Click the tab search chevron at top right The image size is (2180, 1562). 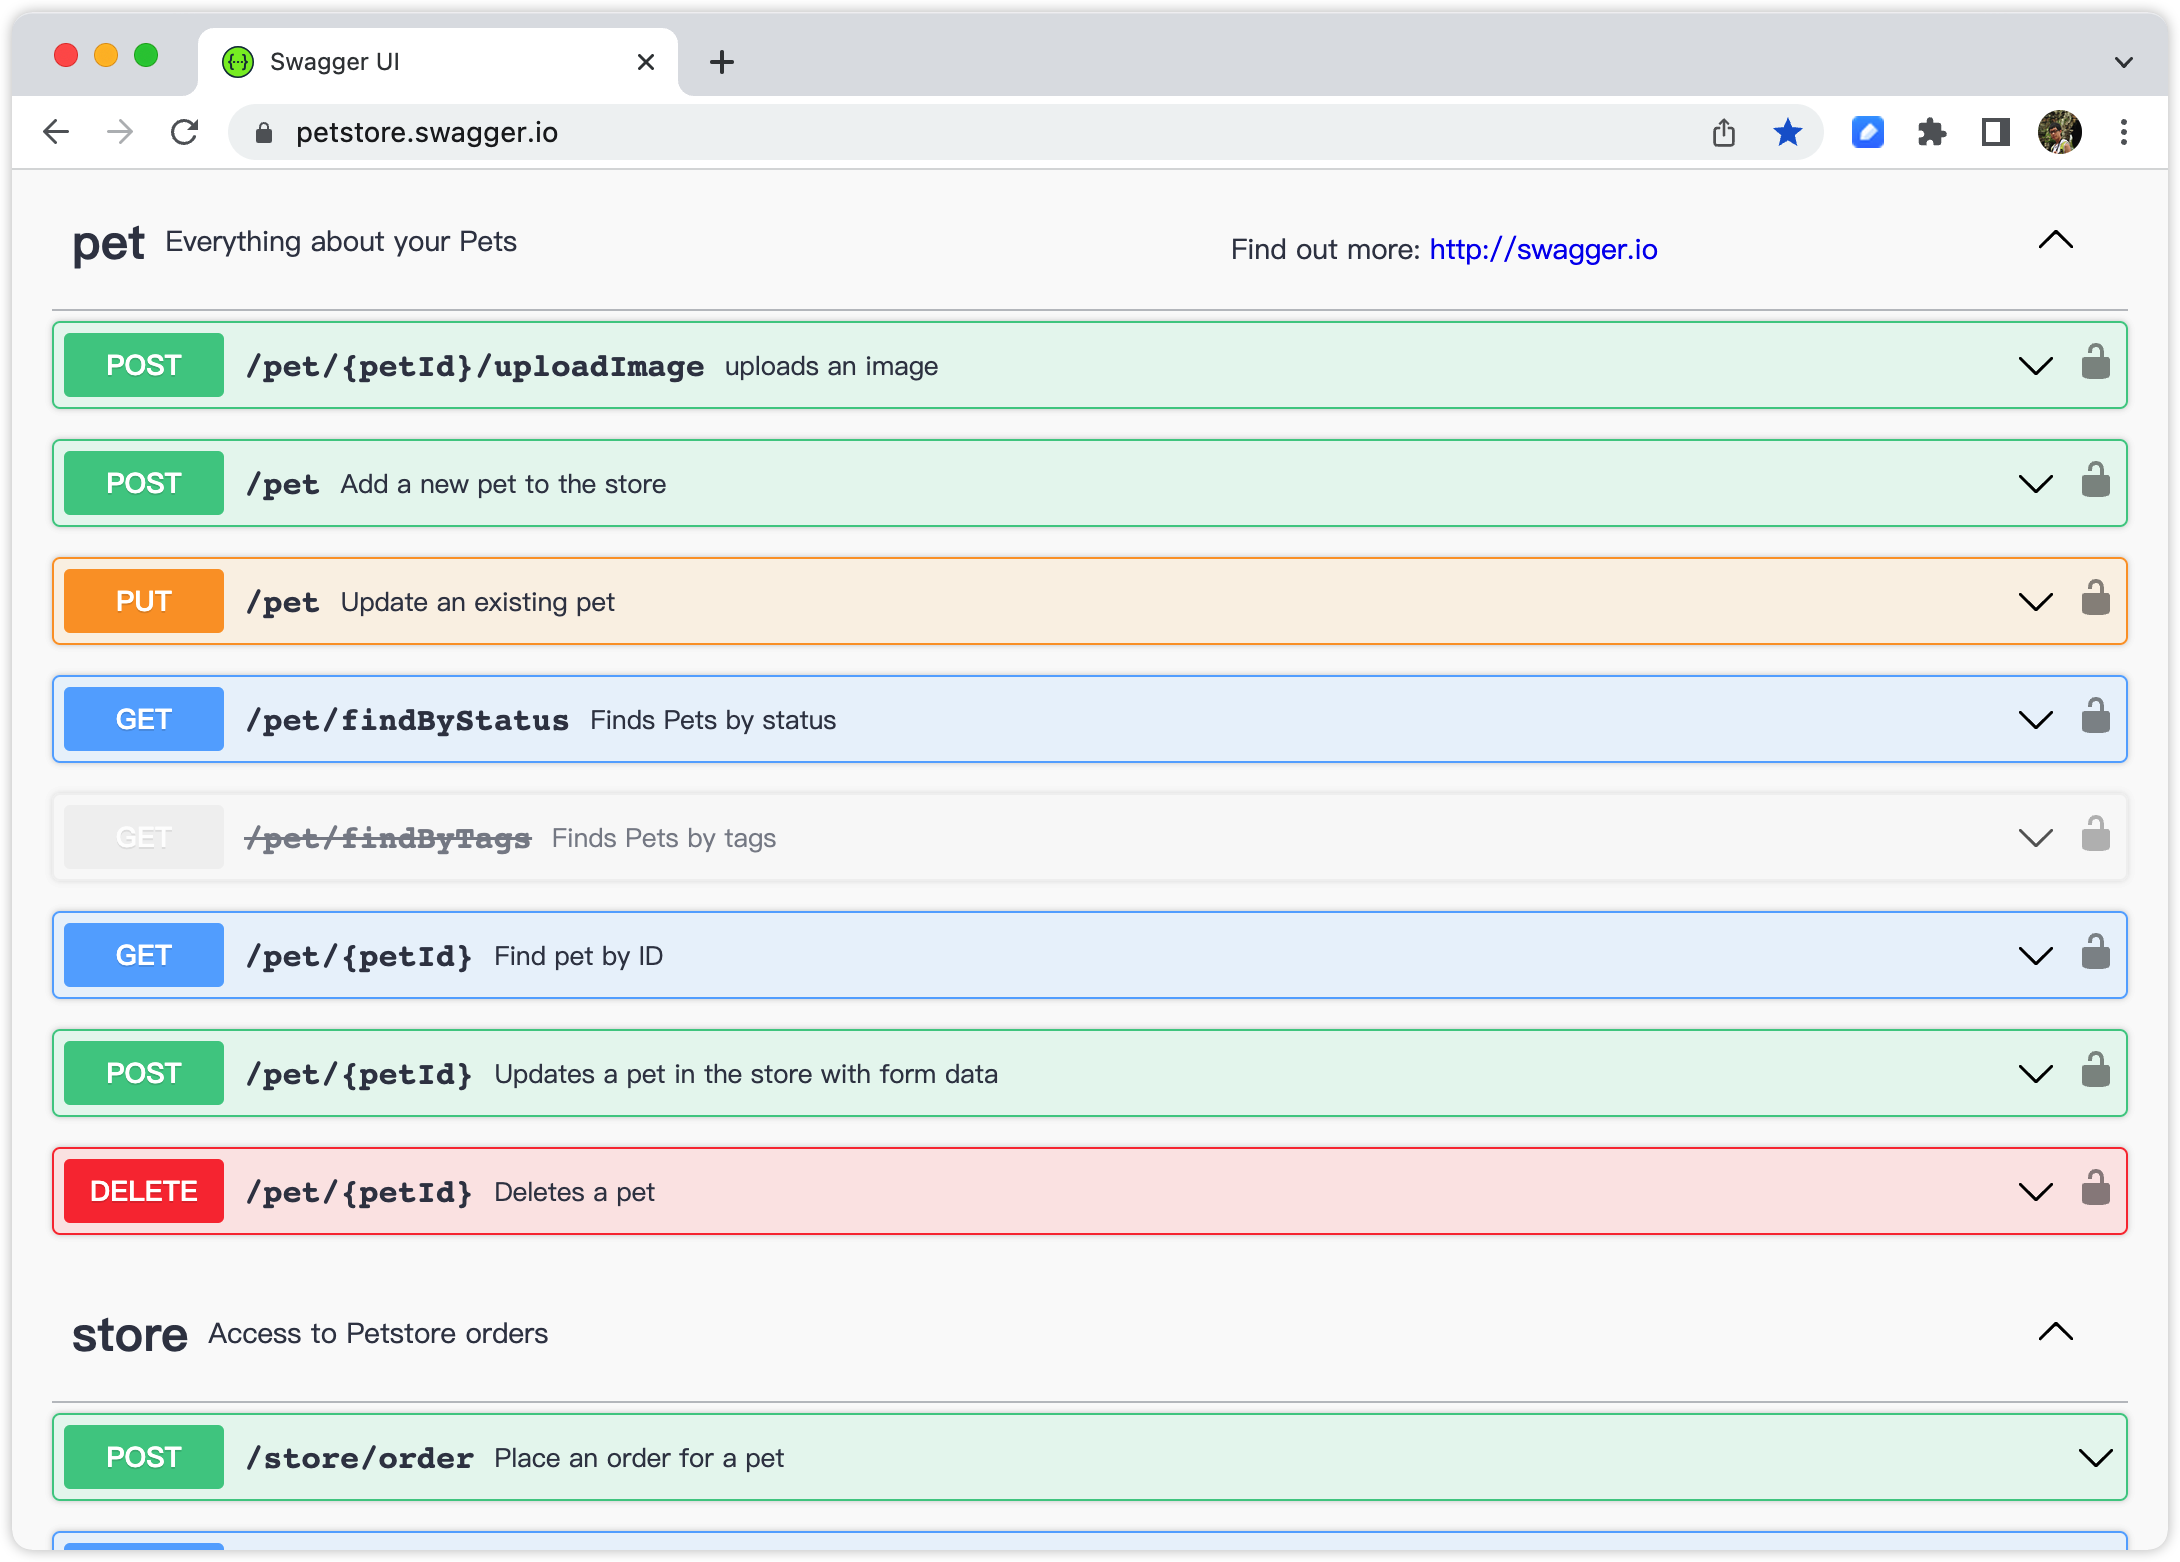point(2124,62)
